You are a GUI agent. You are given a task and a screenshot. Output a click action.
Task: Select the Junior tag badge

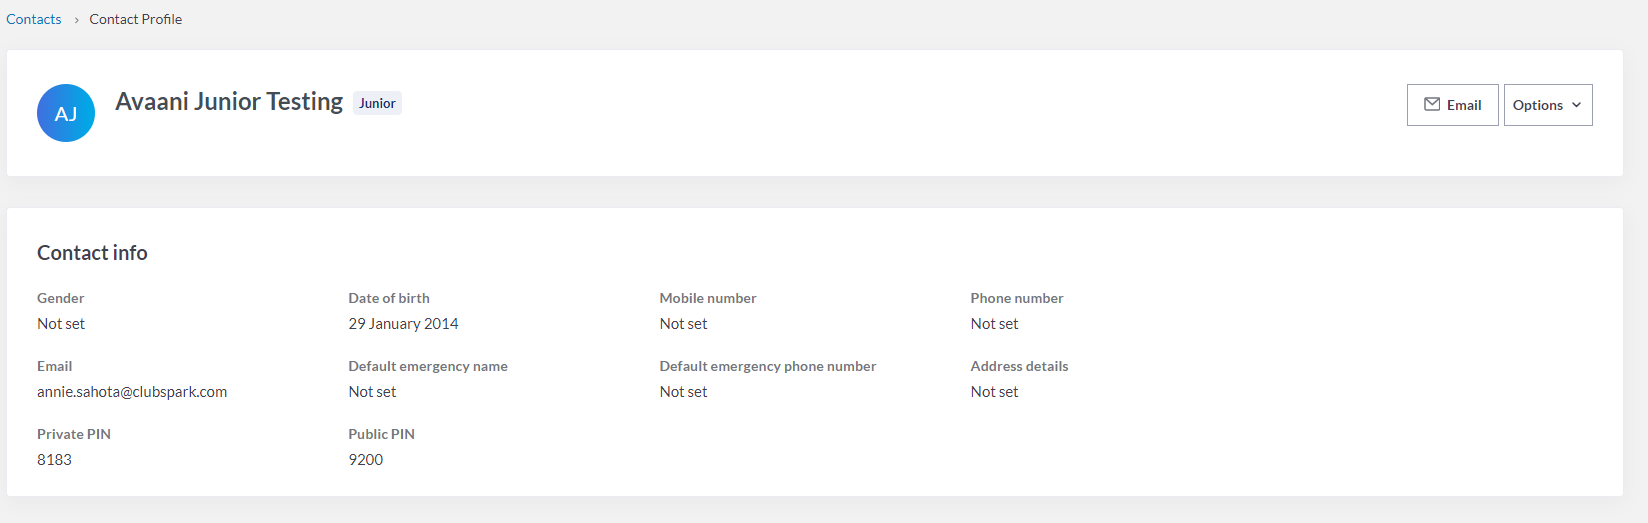377,103
